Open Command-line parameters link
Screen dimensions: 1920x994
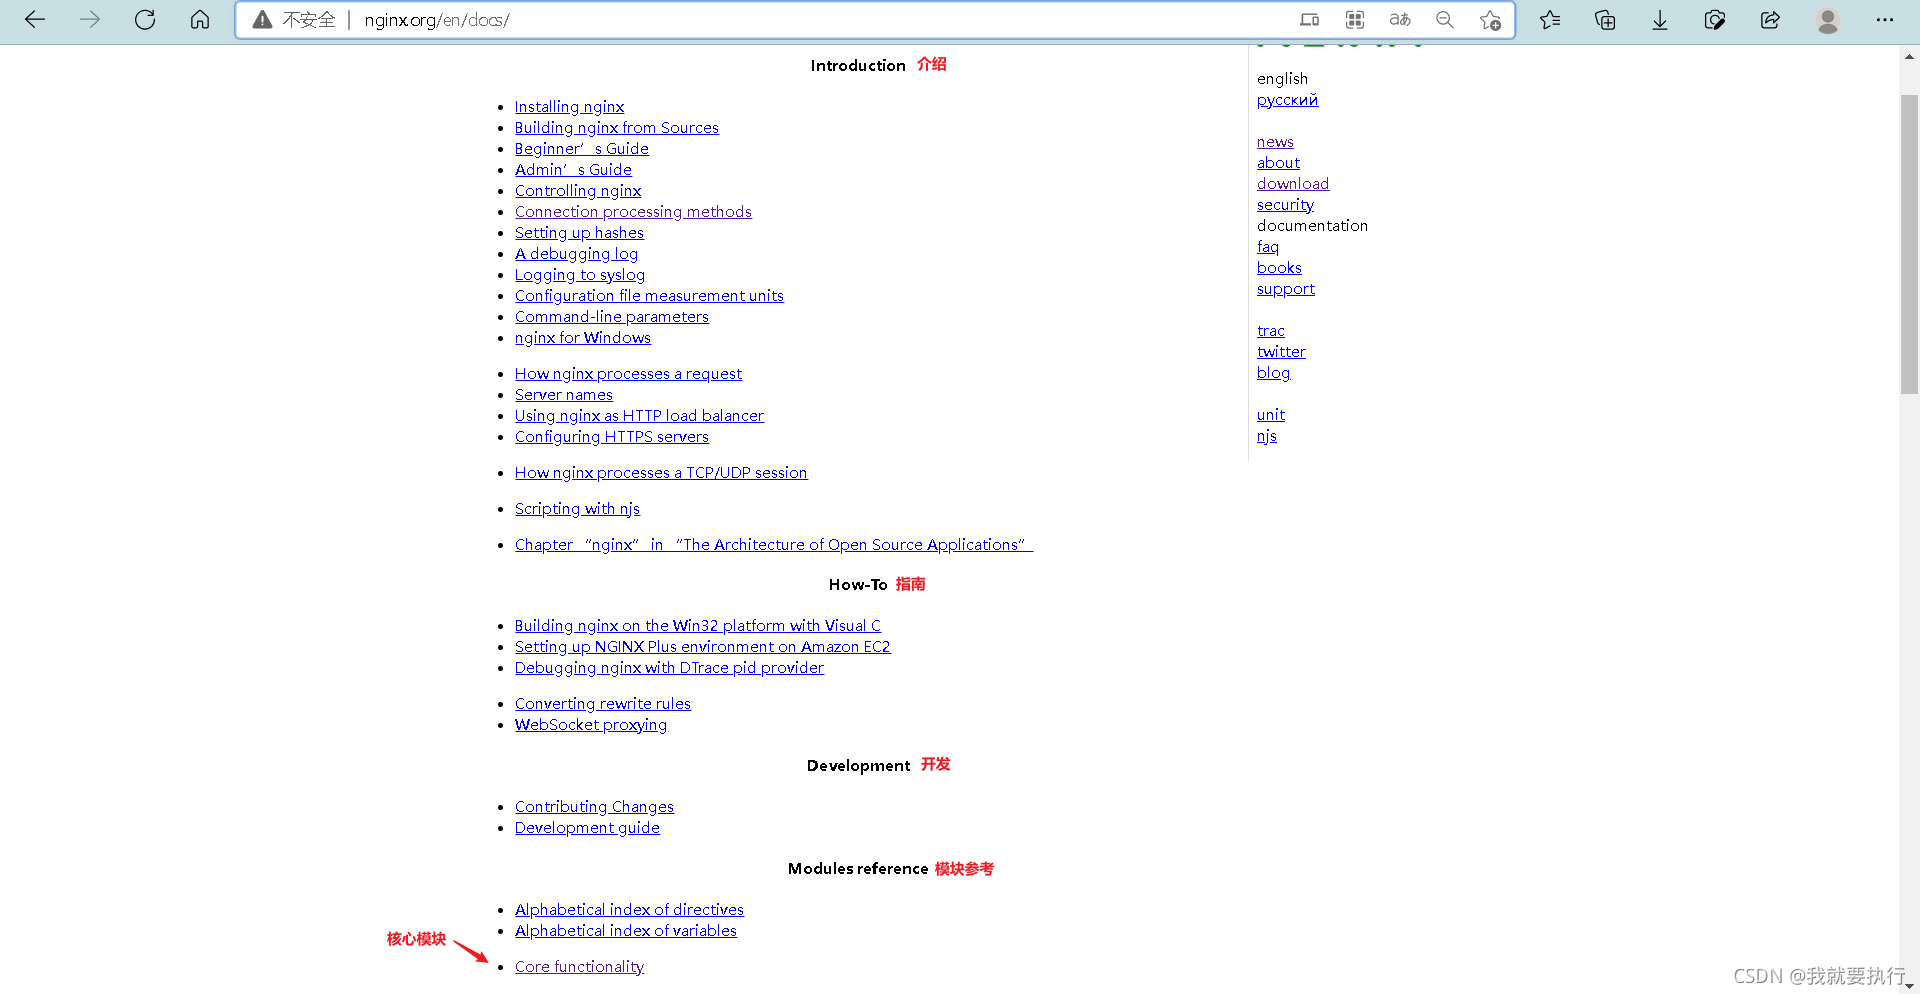coord(612,317)
